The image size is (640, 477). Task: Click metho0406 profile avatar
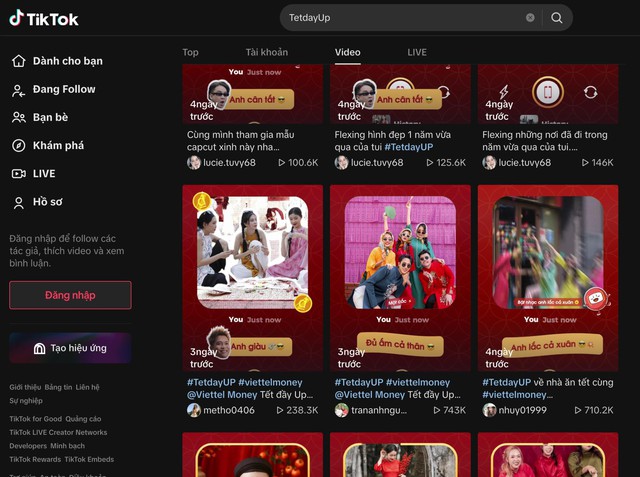(x=193, y=410)
